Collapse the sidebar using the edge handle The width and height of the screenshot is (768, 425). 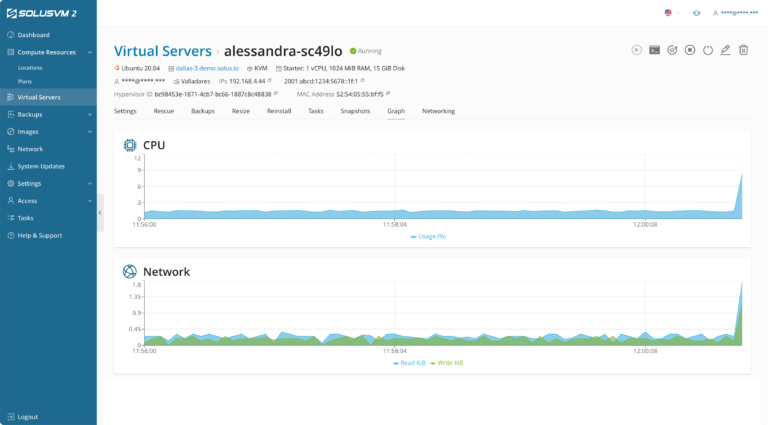[x=100, y=212]
